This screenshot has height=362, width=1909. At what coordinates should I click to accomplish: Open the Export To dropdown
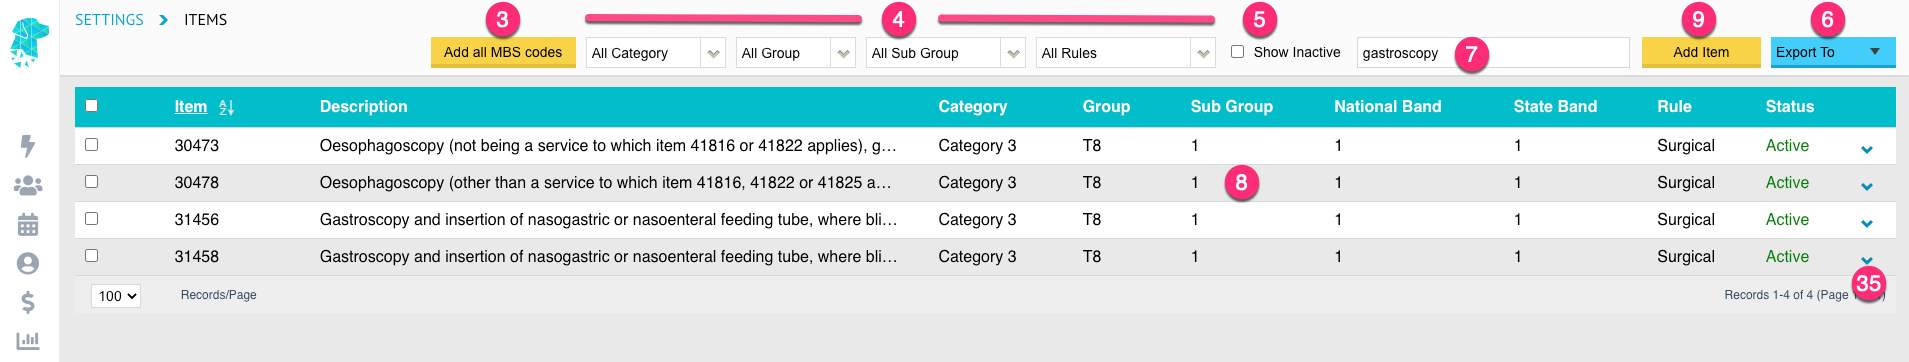1832,52
